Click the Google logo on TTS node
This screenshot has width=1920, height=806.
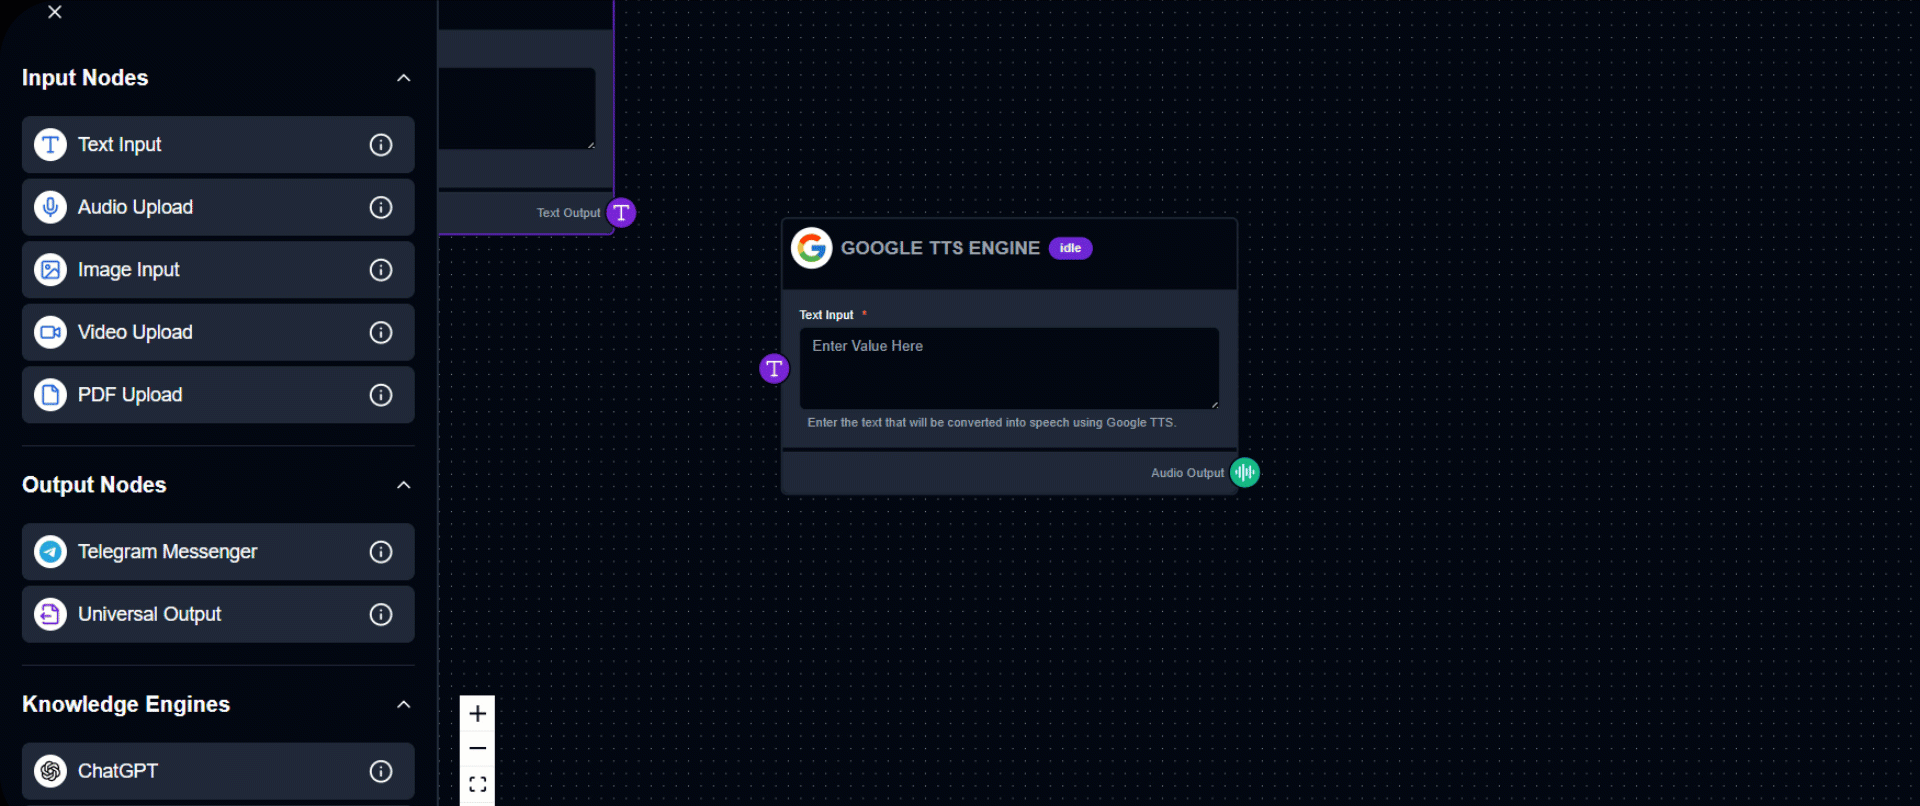pyautogui.click(x=812, y=248)
